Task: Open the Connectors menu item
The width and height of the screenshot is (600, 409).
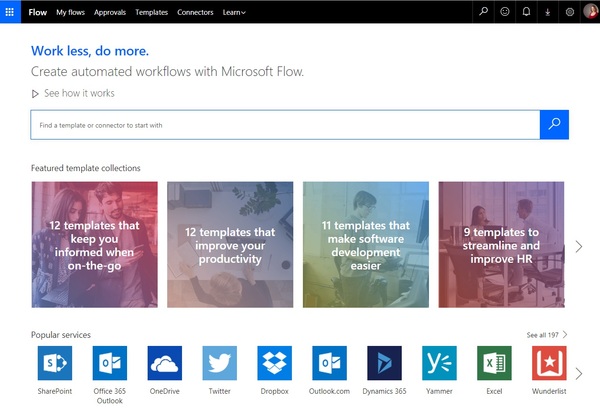Action: (195, 12)
